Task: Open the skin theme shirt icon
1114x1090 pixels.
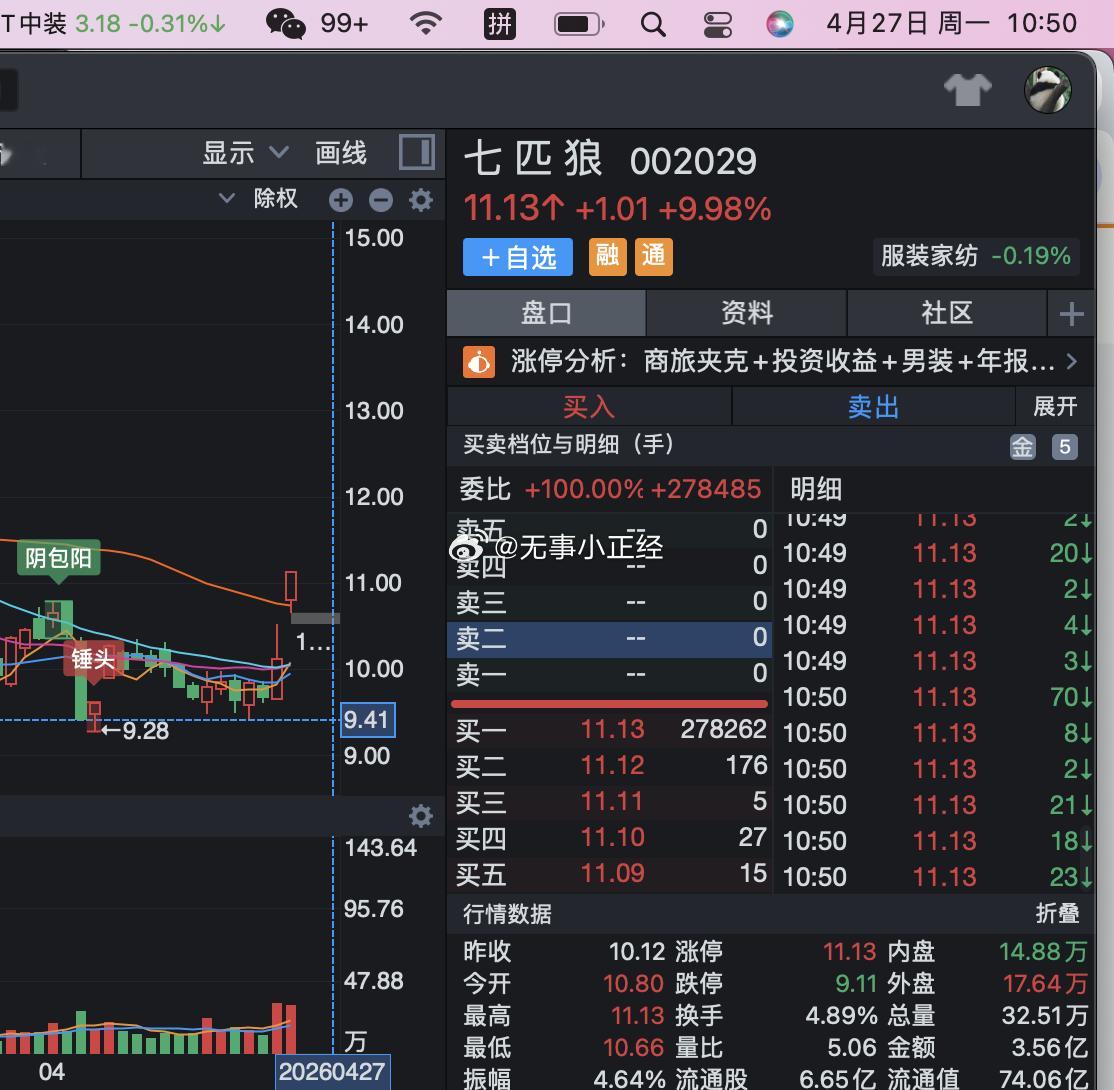Action: pos(968,90)
